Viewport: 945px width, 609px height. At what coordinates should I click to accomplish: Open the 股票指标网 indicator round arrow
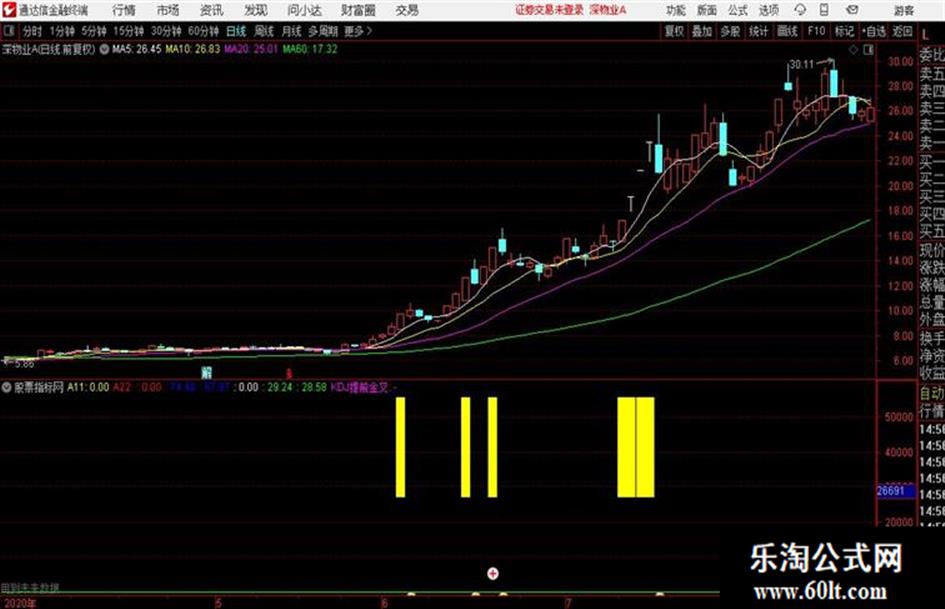(x=7, y=387)
